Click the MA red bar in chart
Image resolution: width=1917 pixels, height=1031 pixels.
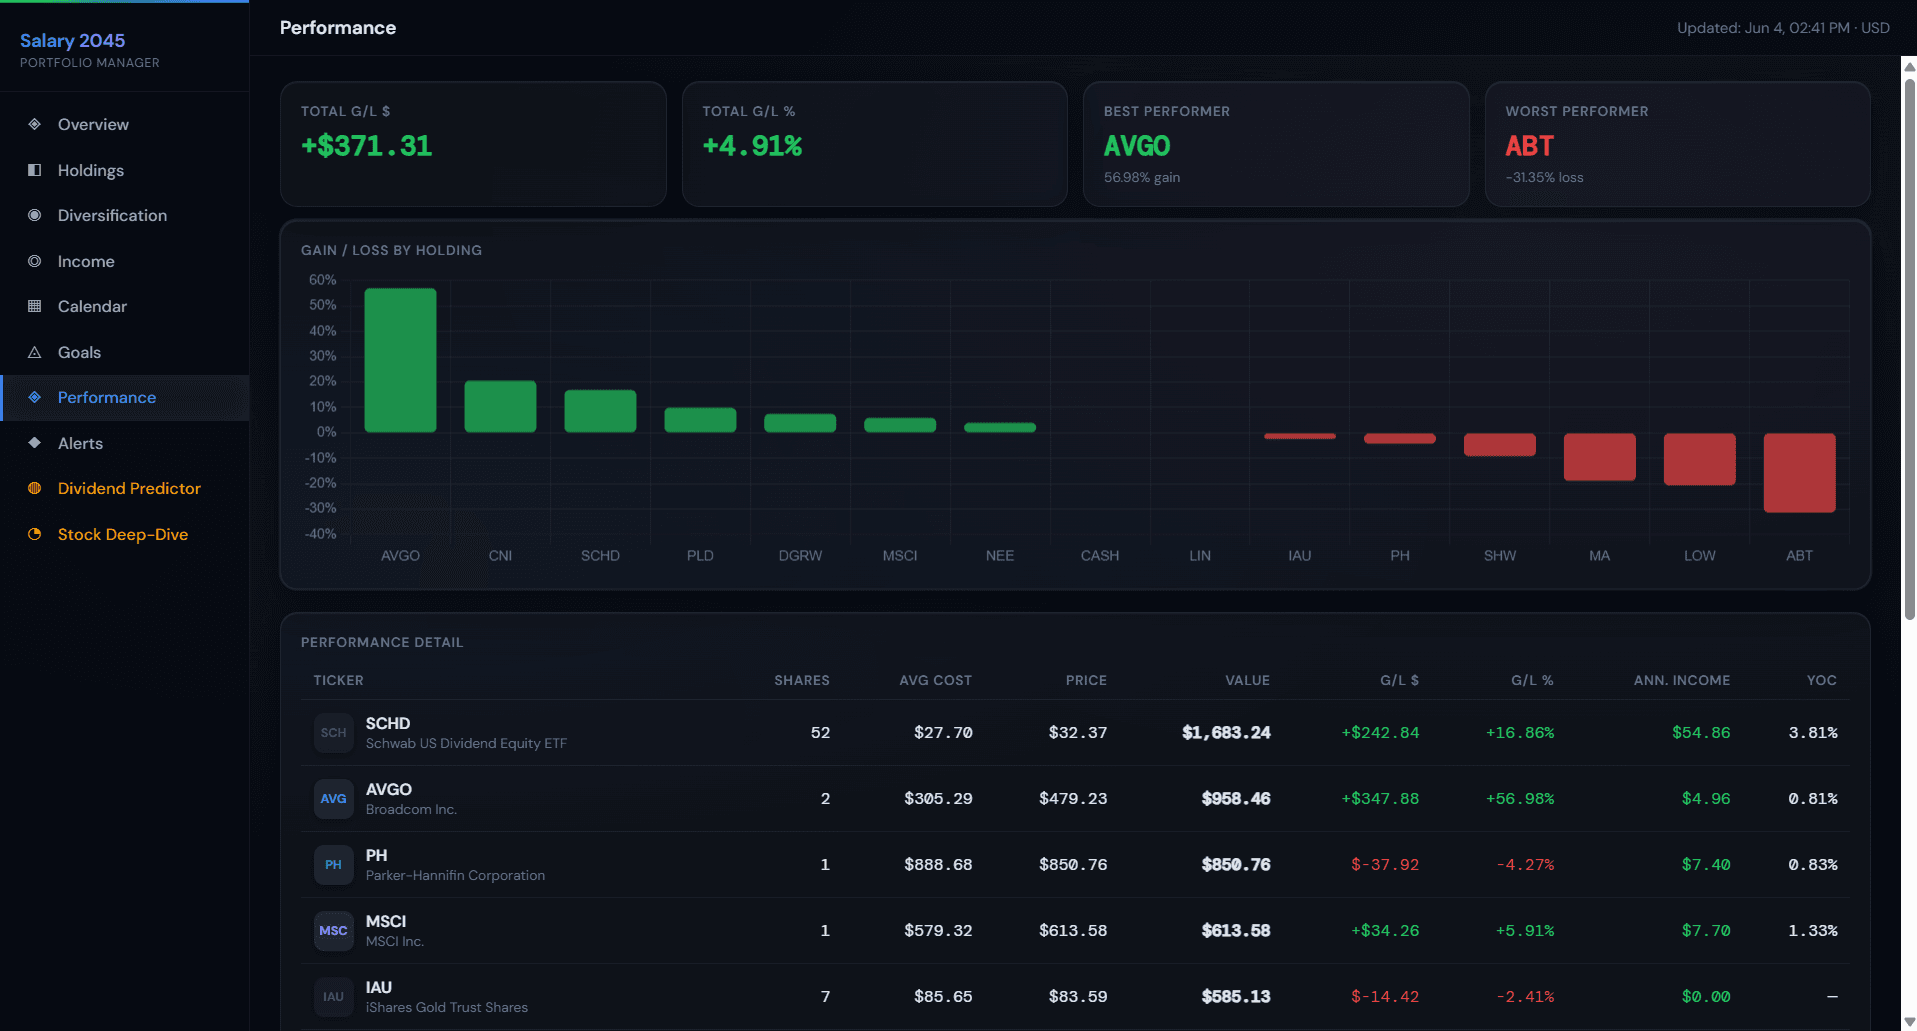1600,457
